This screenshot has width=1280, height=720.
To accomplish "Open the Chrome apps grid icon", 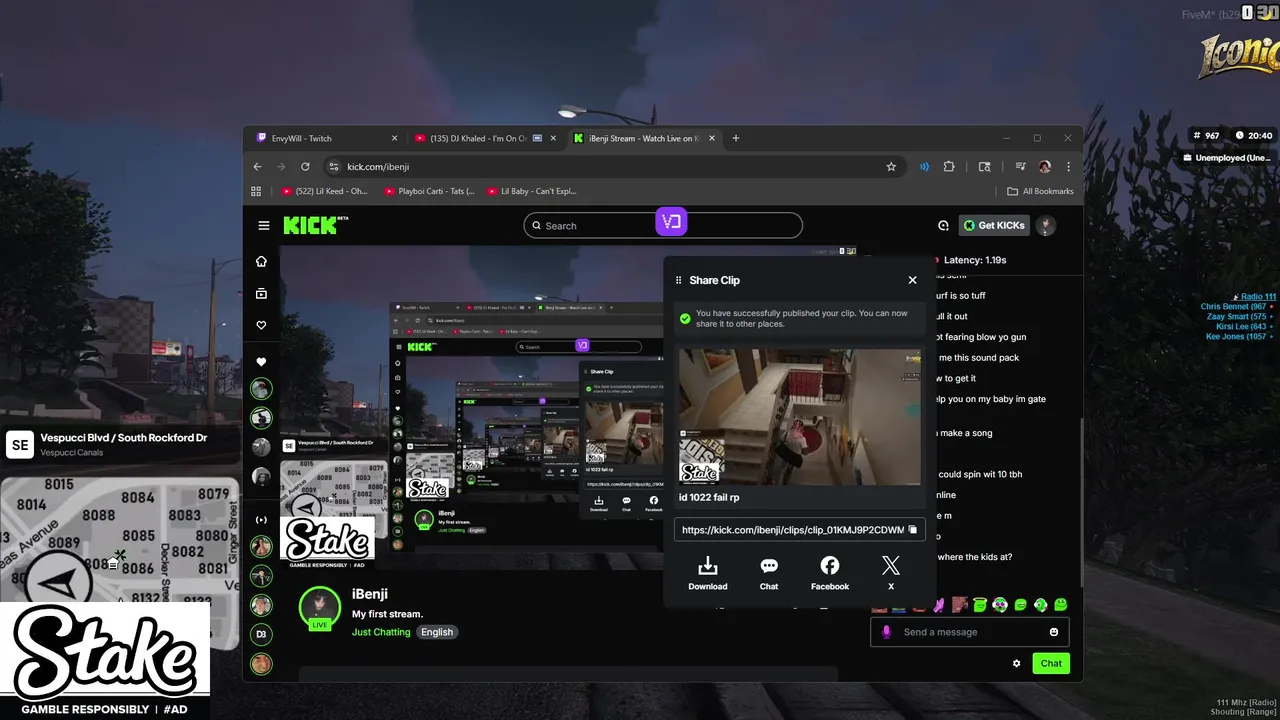I will click(256, 191).
